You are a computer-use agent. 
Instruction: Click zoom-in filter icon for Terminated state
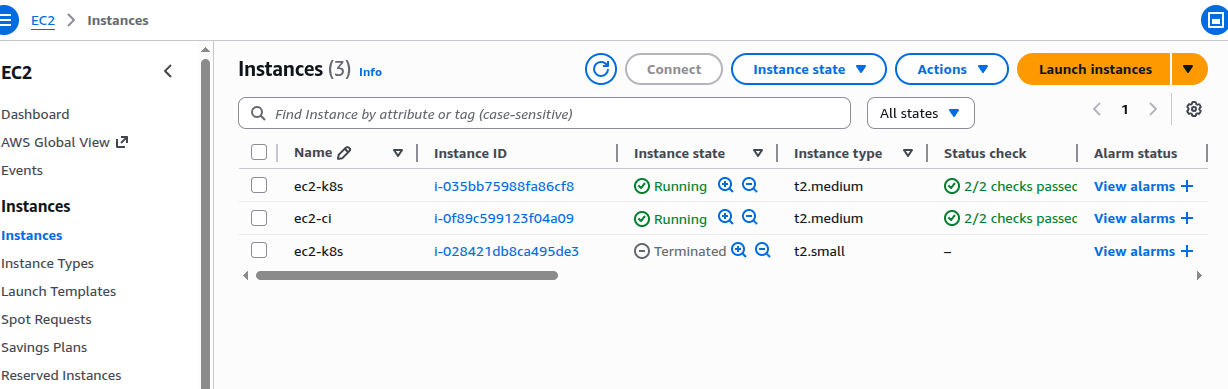(x=739, y=251)
